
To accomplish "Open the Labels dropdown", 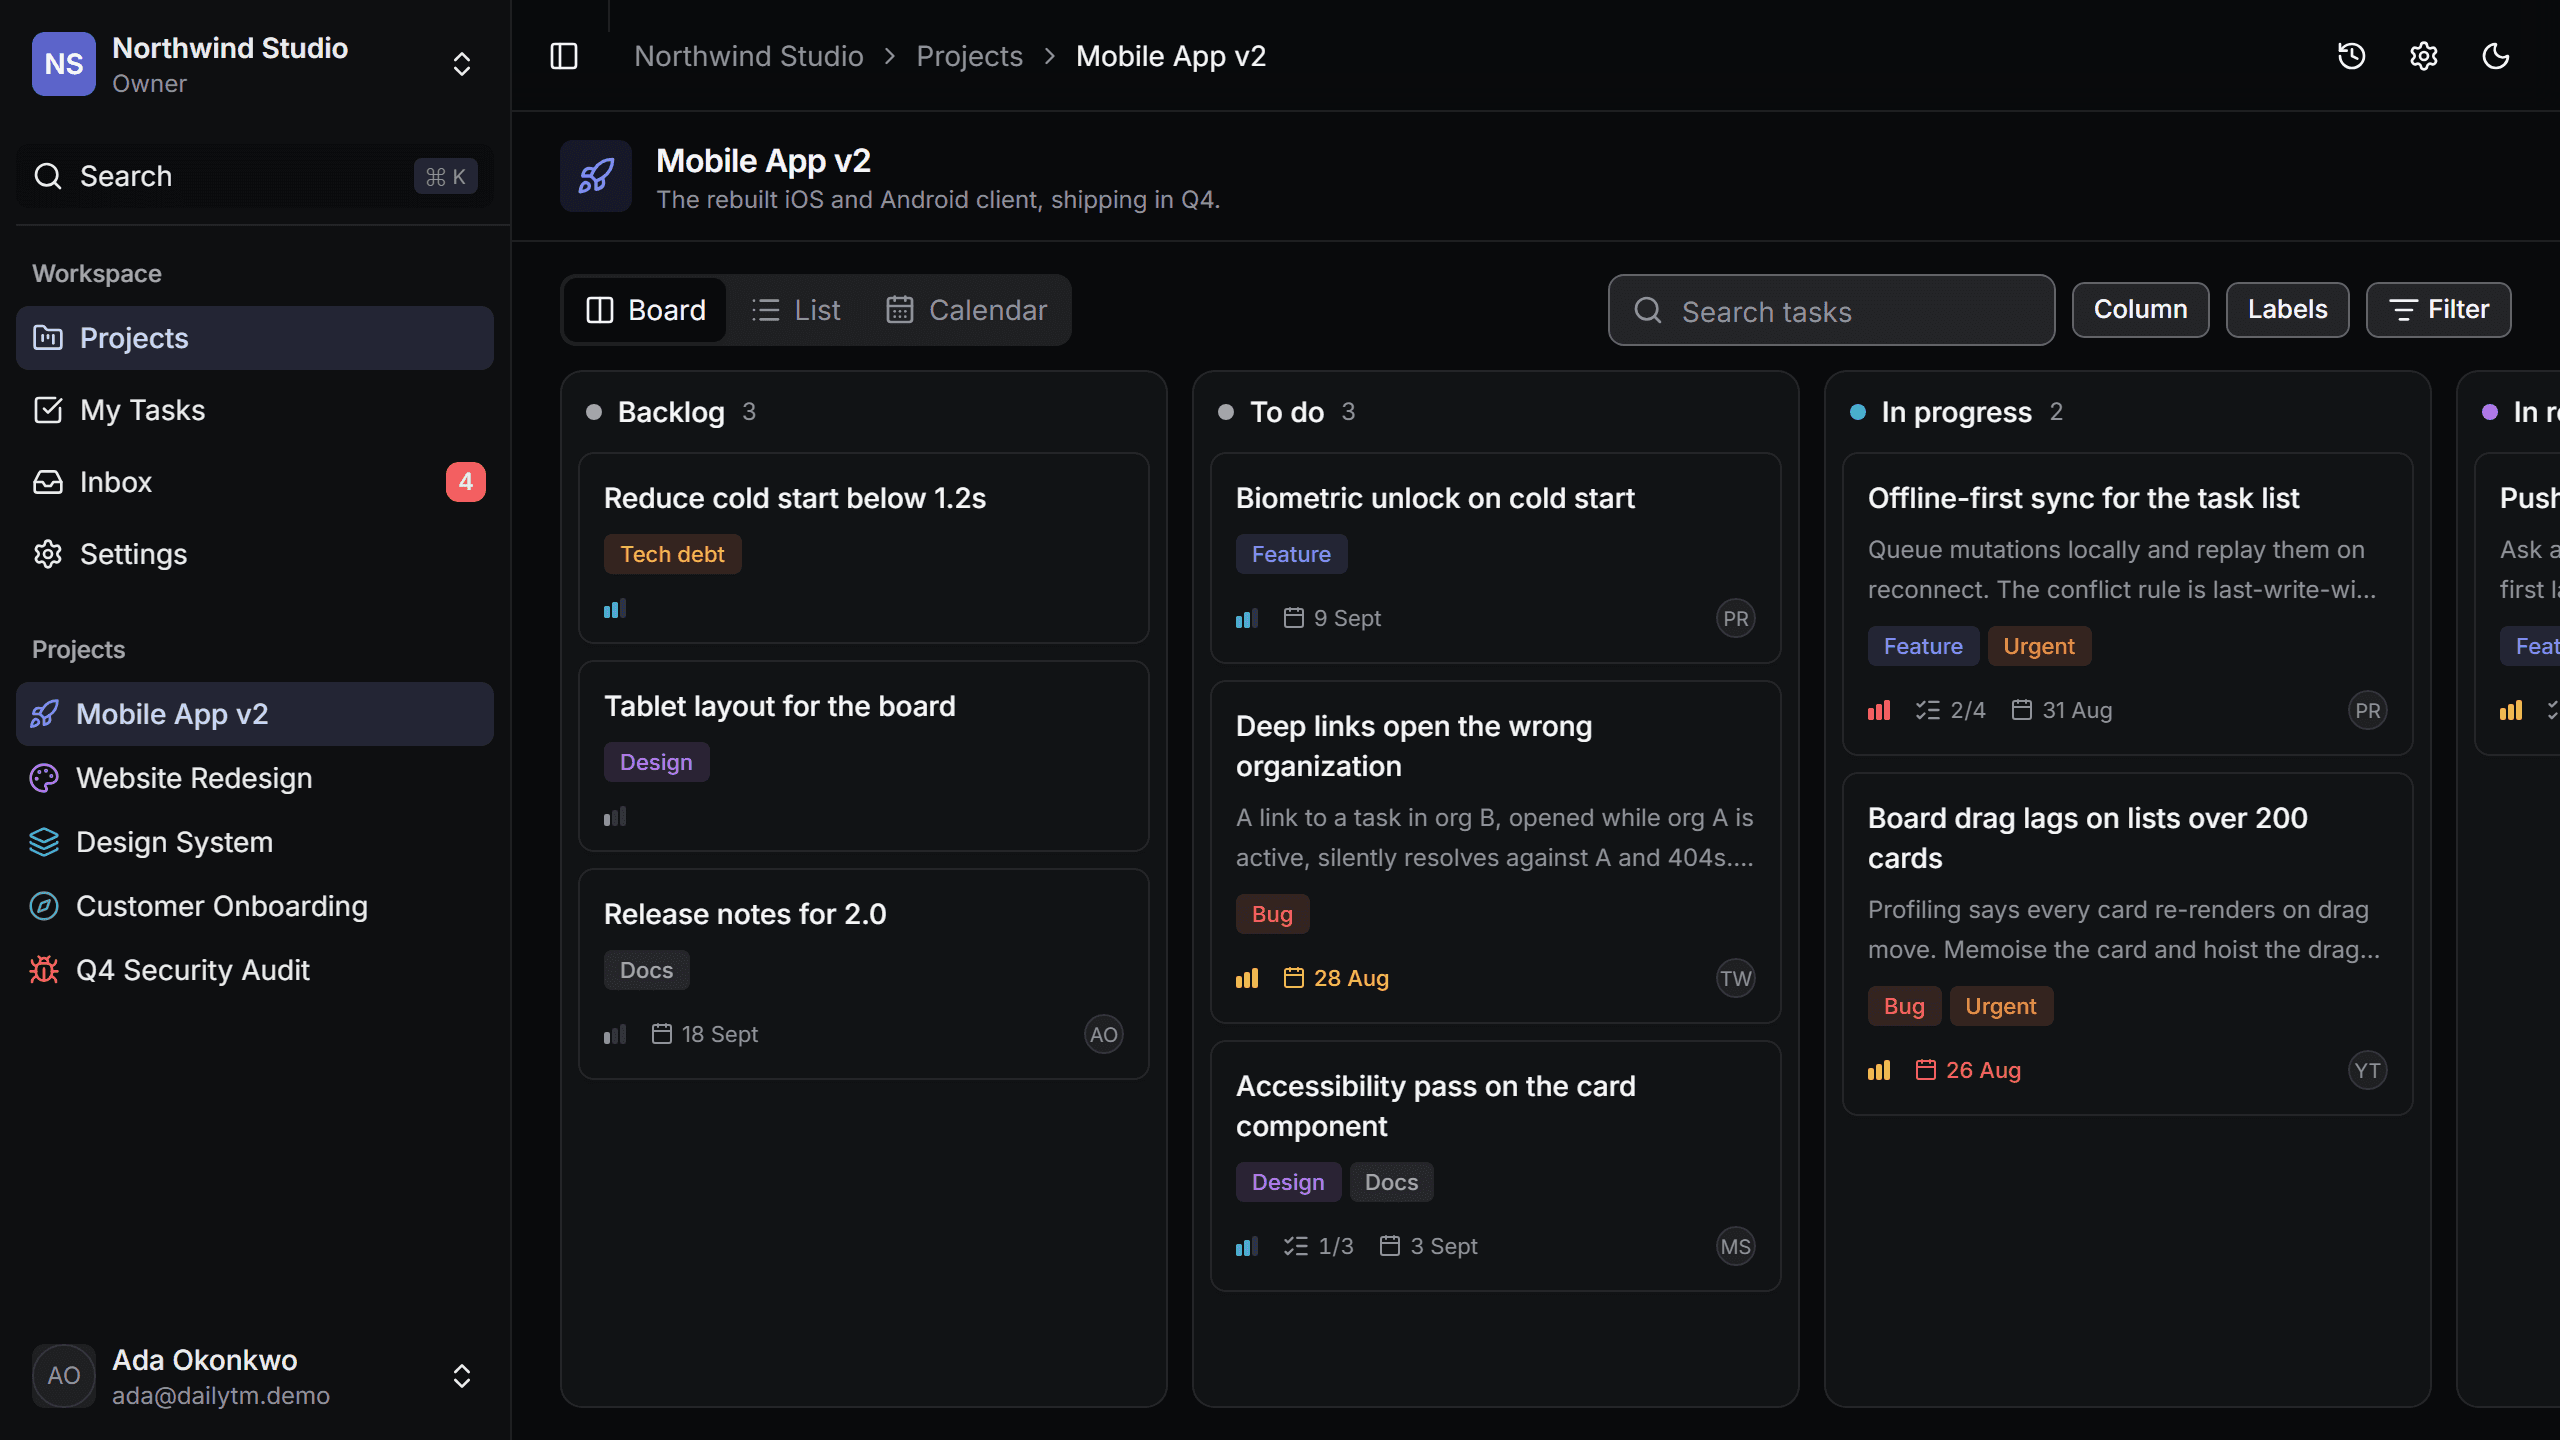I will (2288, 310).
